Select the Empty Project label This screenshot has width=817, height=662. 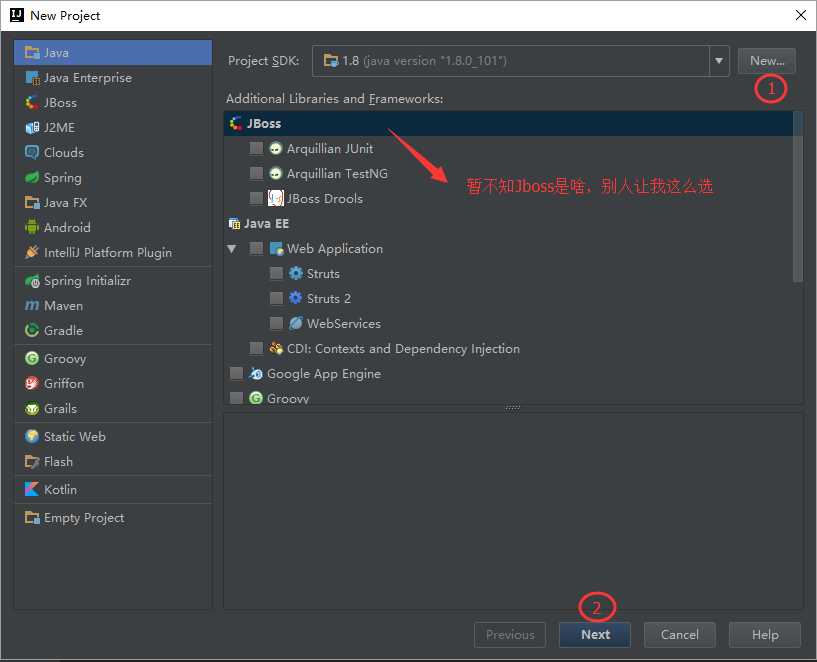(84, 518)
